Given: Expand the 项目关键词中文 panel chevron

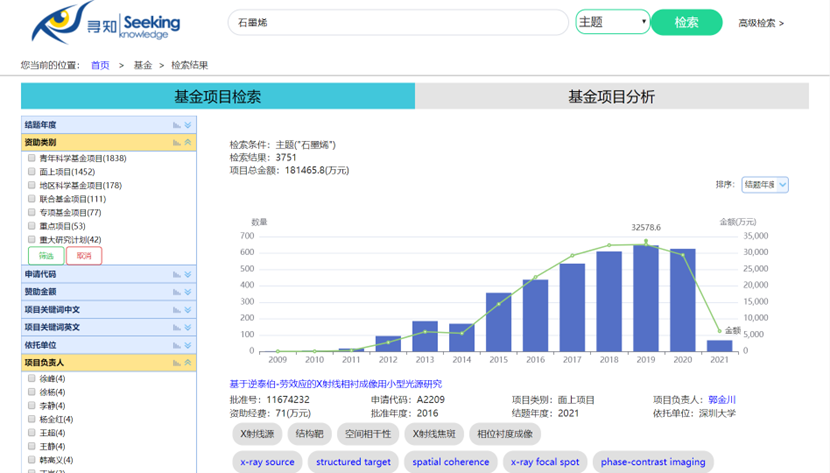Looking at the screenshot, I should 188,310.
